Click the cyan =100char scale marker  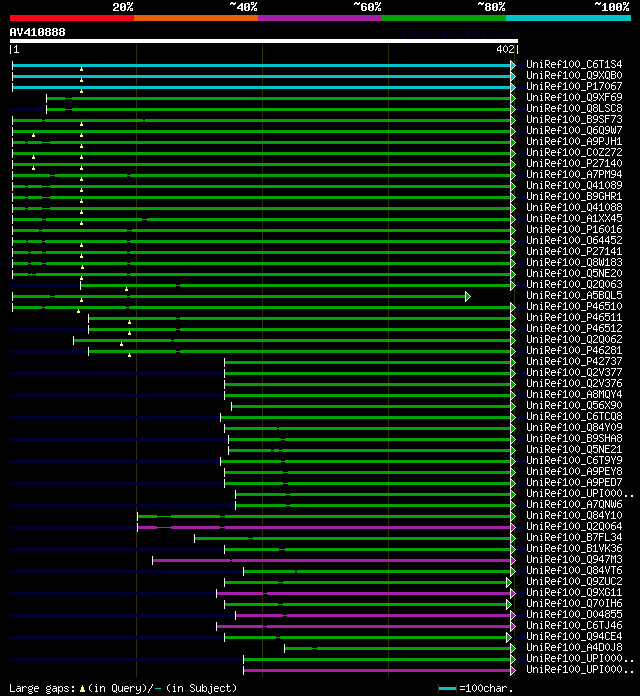447,688
